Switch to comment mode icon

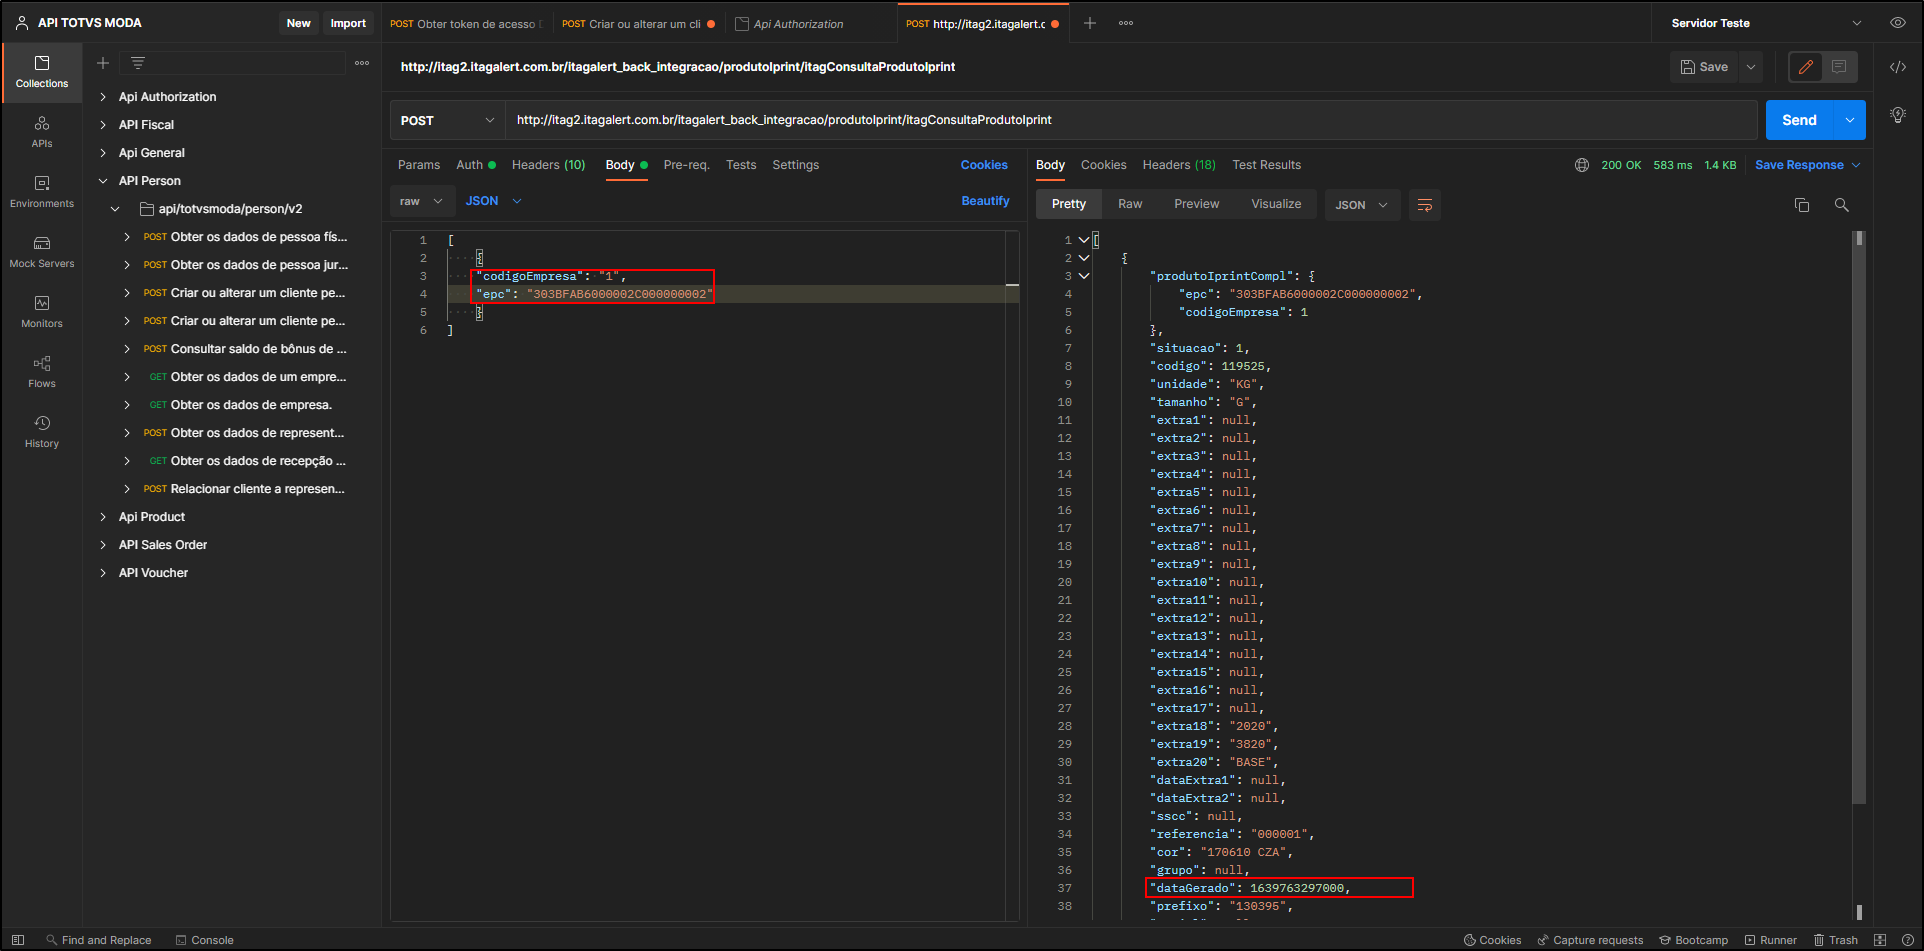coord(1839,67)
